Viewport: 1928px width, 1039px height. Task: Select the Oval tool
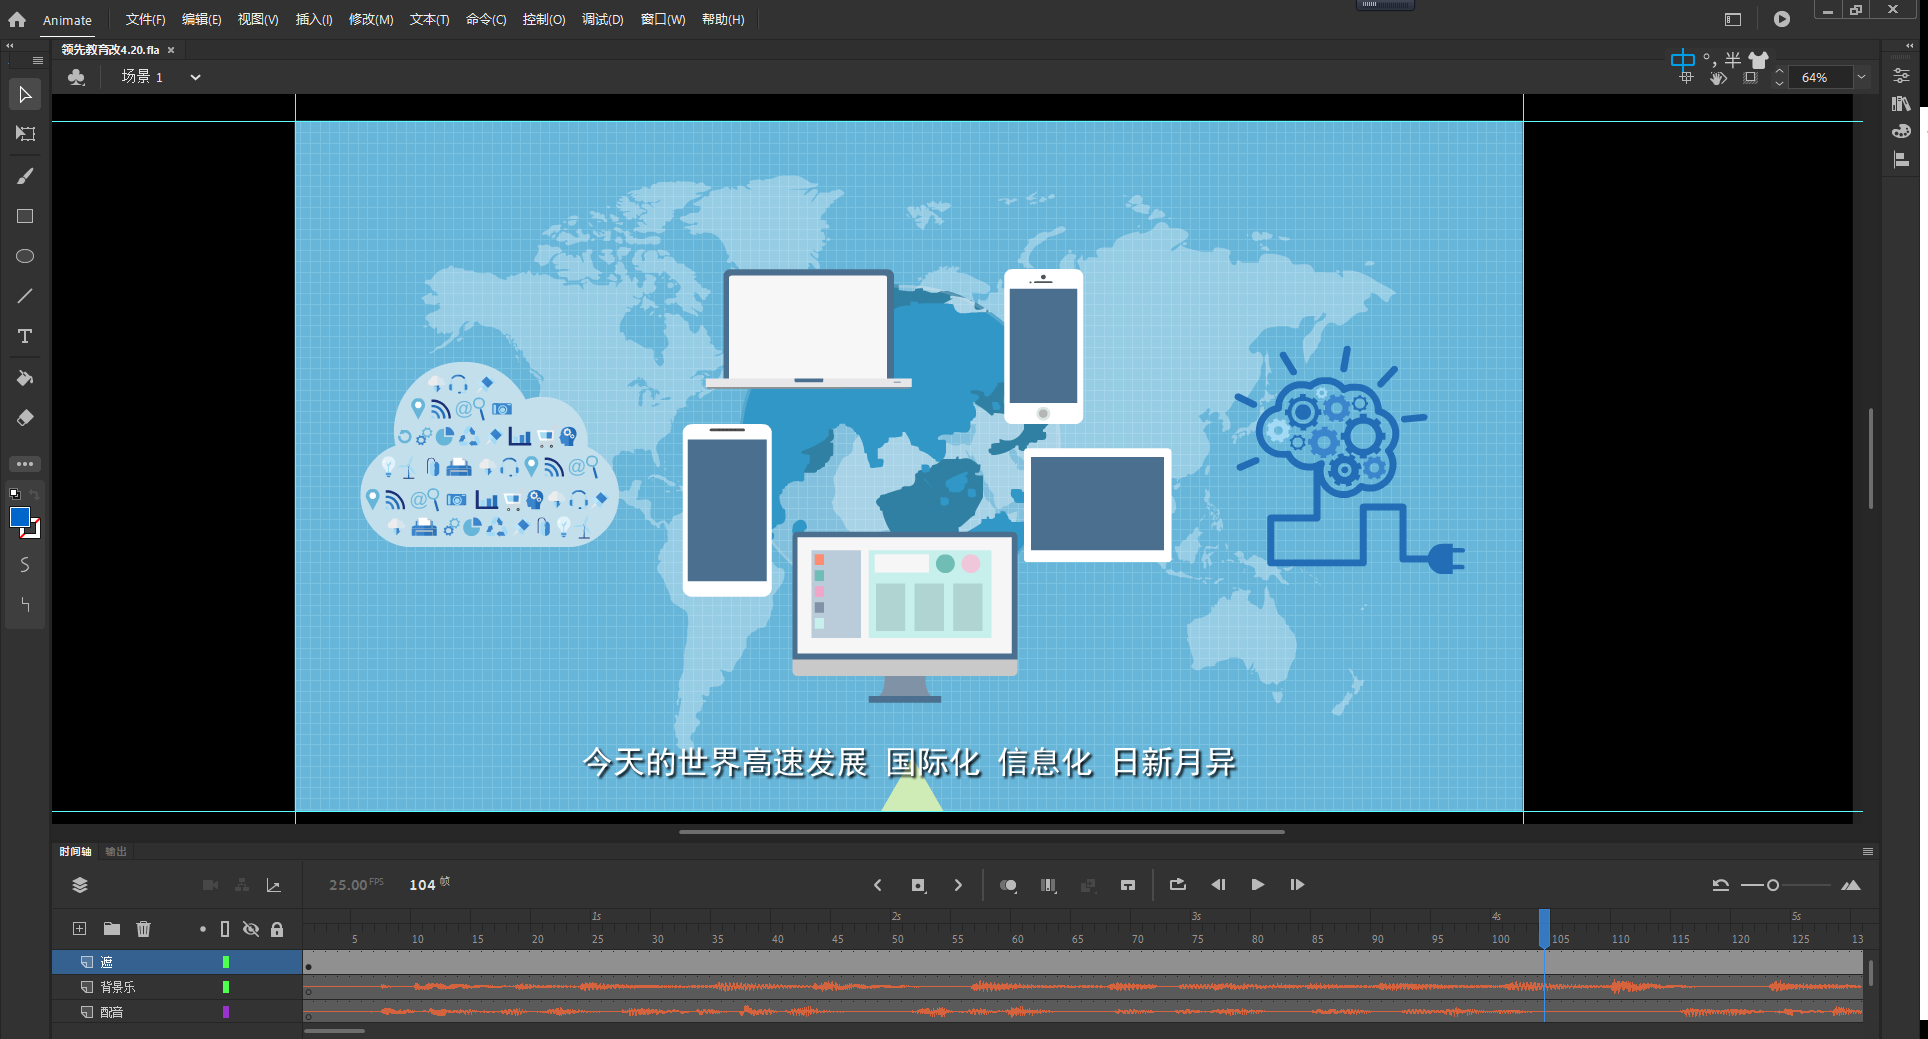(25, 256)
